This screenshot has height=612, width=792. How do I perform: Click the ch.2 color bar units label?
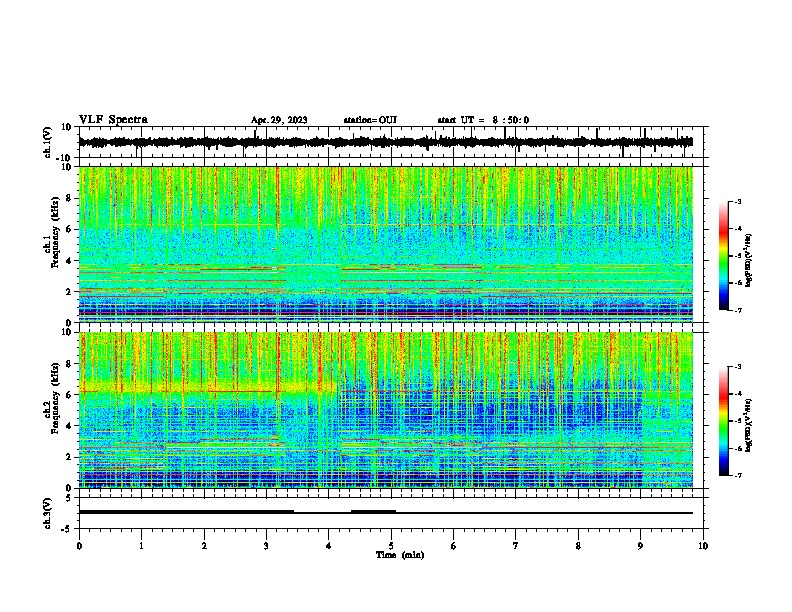click(x=748, y=425)
